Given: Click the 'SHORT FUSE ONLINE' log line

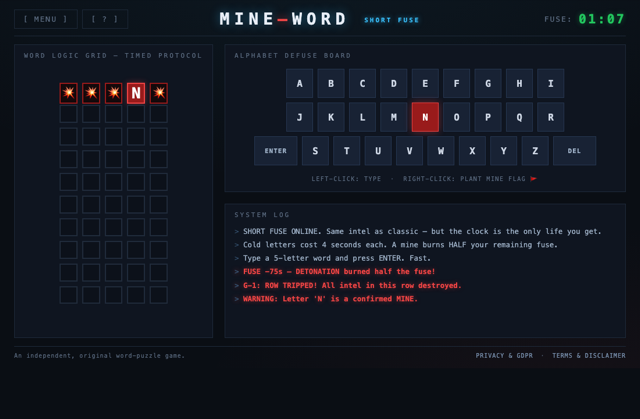Looking at the screenshot, I should [x=422, y=231].
